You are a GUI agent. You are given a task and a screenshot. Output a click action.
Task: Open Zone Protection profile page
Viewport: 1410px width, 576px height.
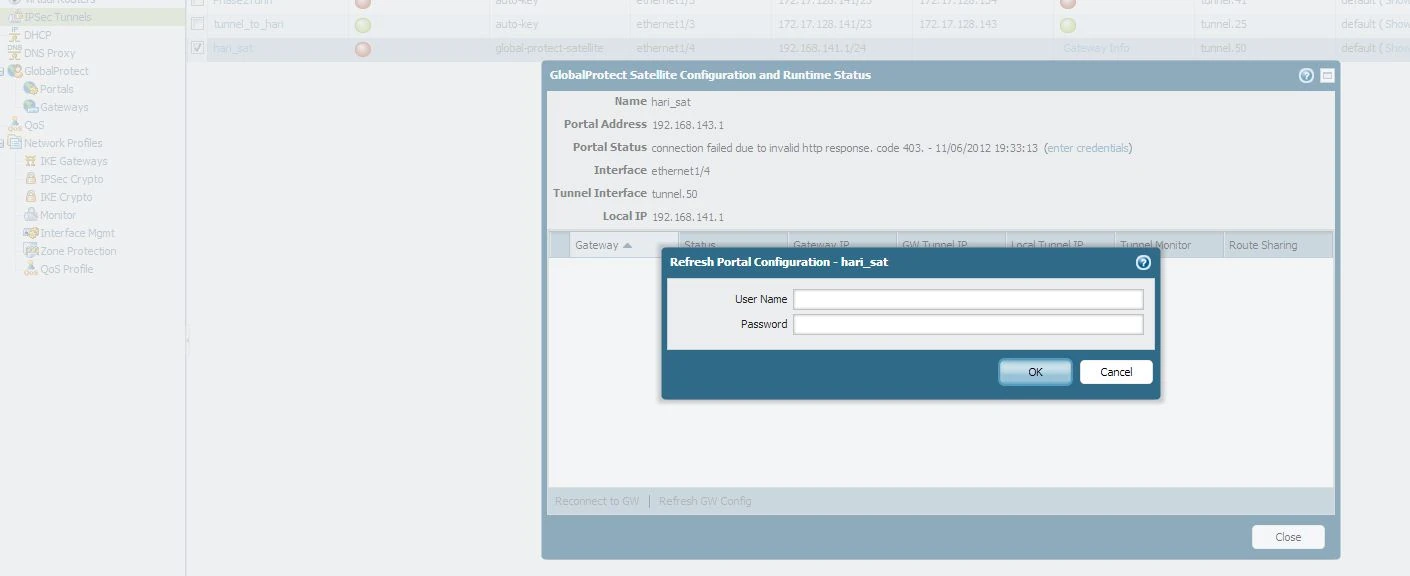[x=78, y=251]
